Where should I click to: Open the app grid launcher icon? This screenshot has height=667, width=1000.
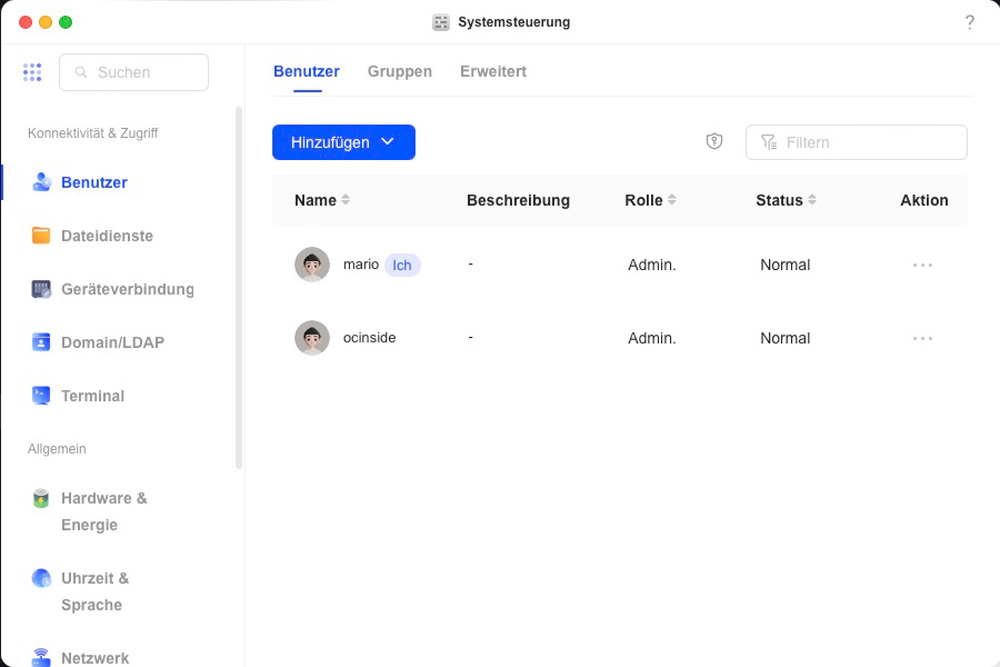32,72
